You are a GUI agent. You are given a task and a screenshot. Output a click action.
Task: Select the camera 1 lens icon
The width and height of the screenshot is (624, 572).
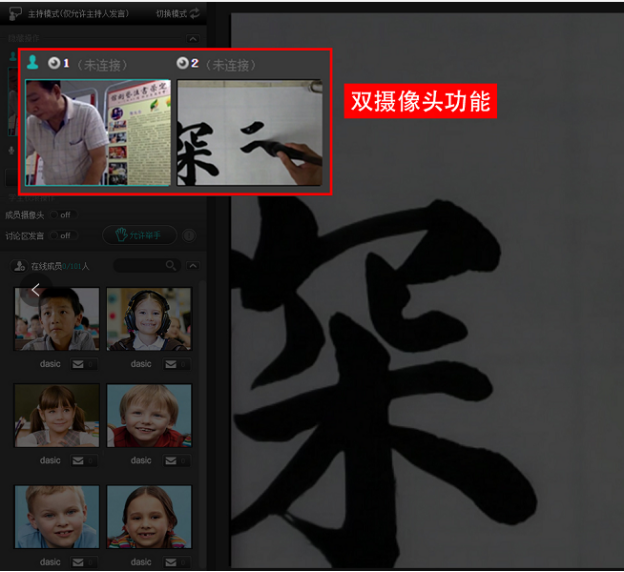click(54, 63)
